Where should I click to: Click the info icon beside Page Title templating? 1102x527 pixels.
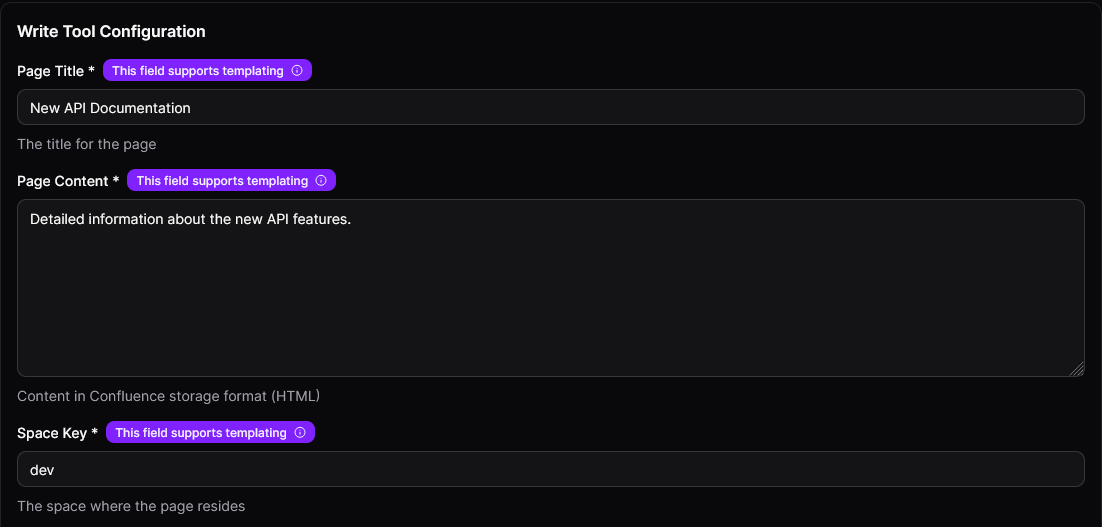tap(297, 71)
